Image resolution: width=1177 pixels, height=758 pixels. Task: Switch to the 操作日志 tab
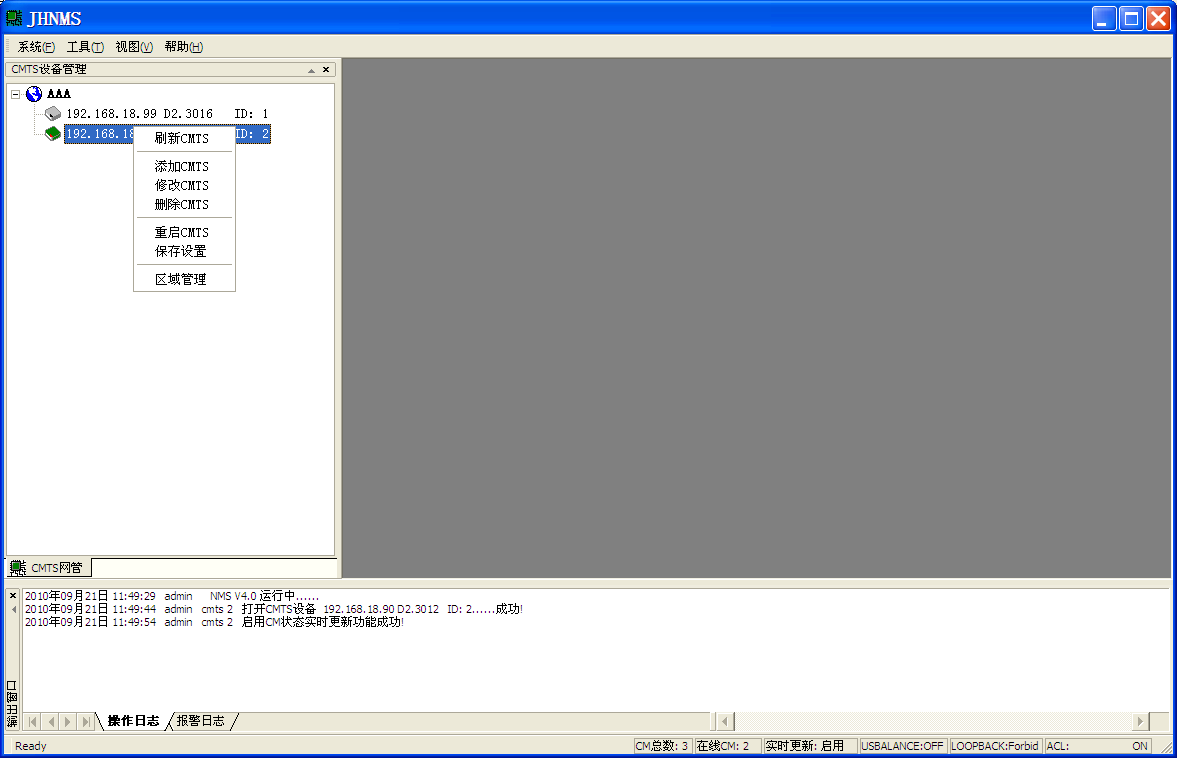pos(133,721)
